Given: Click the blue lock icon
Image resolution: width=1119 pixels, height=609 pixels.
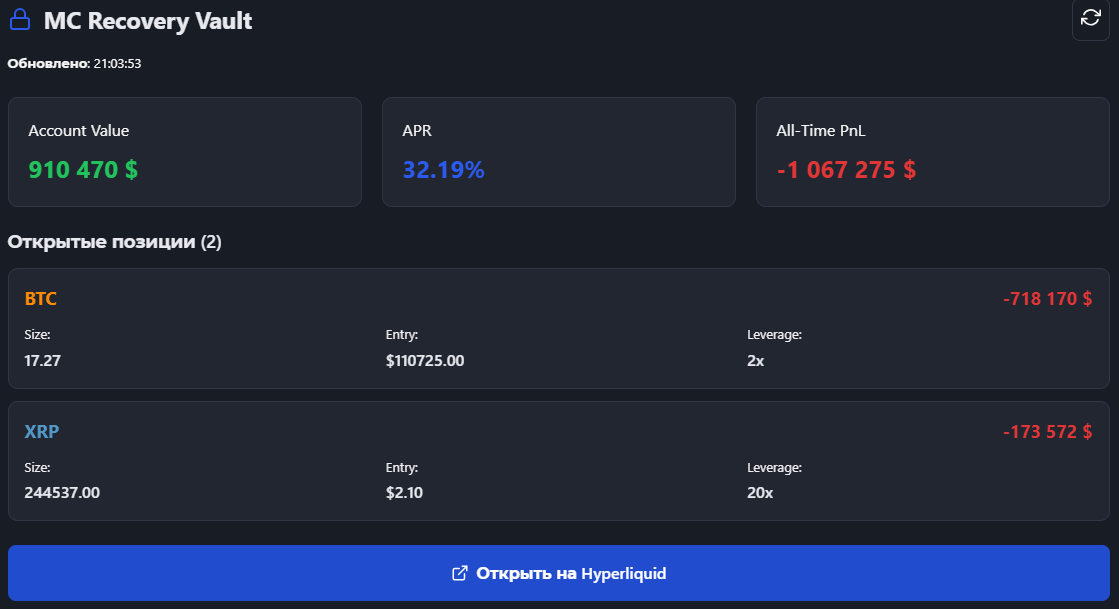Looking at the screenshot, I should [x=20, y=20].
